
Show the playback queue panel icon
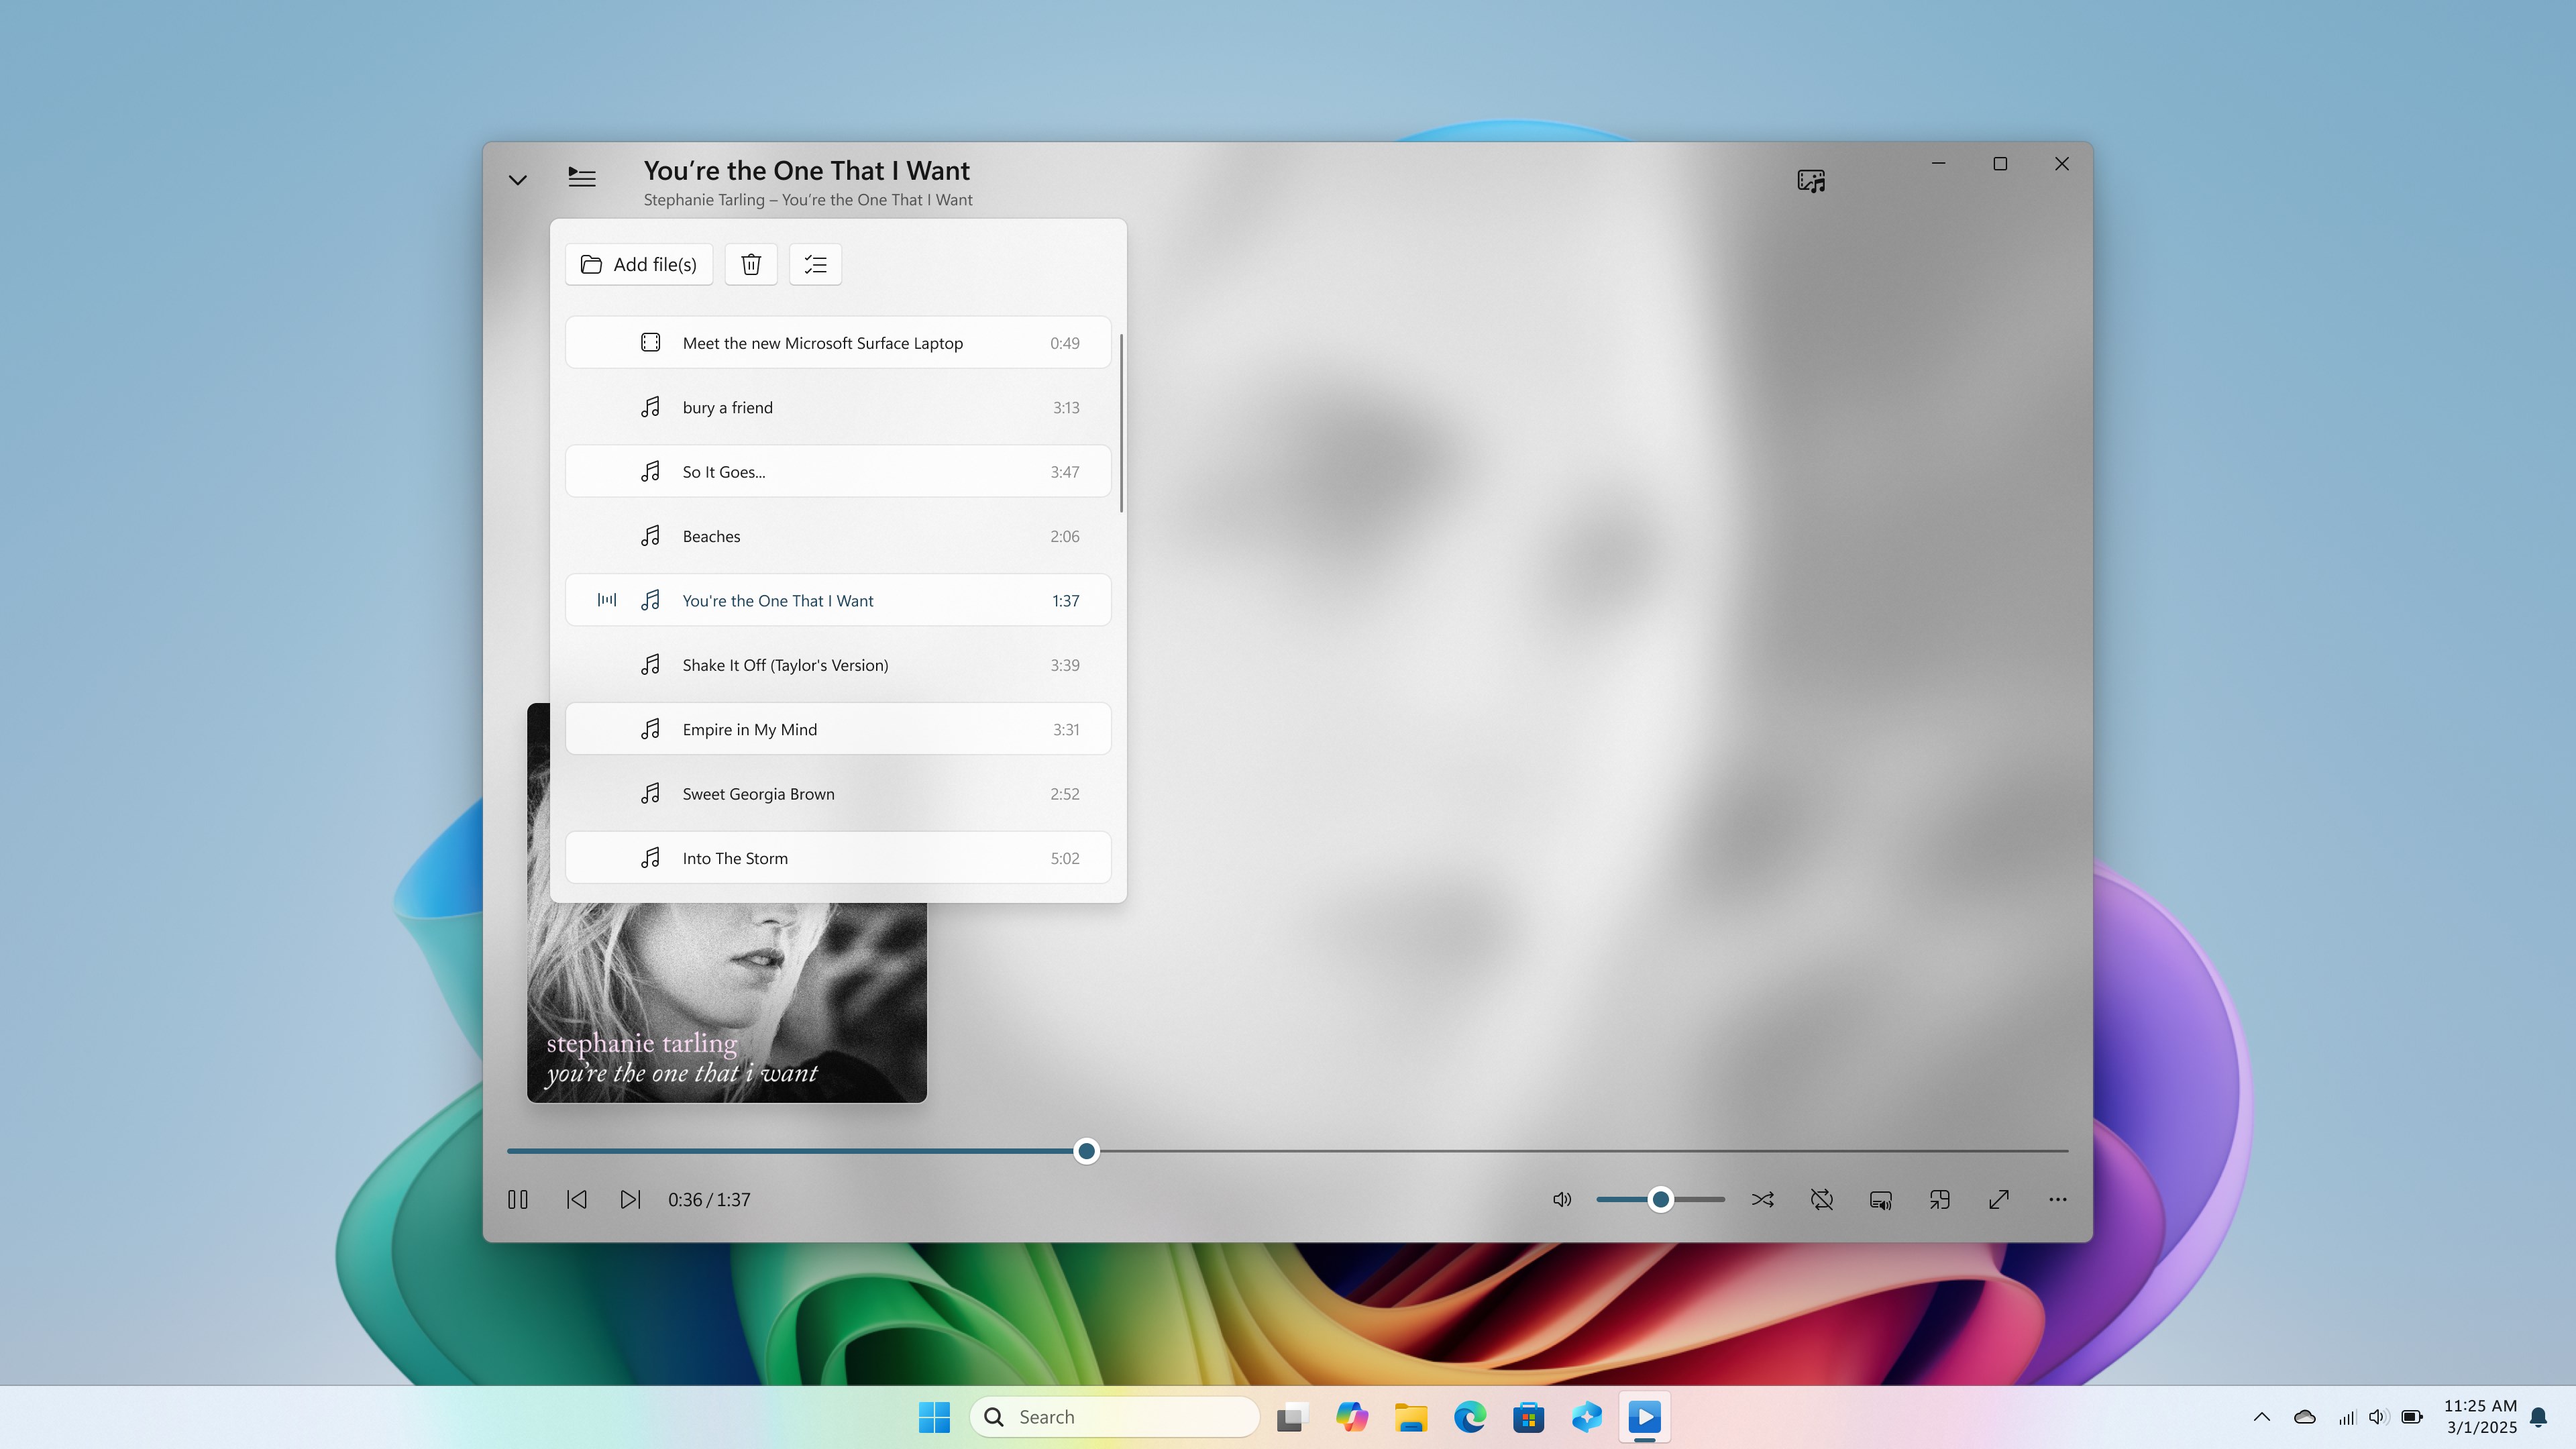tap(582, 178)
